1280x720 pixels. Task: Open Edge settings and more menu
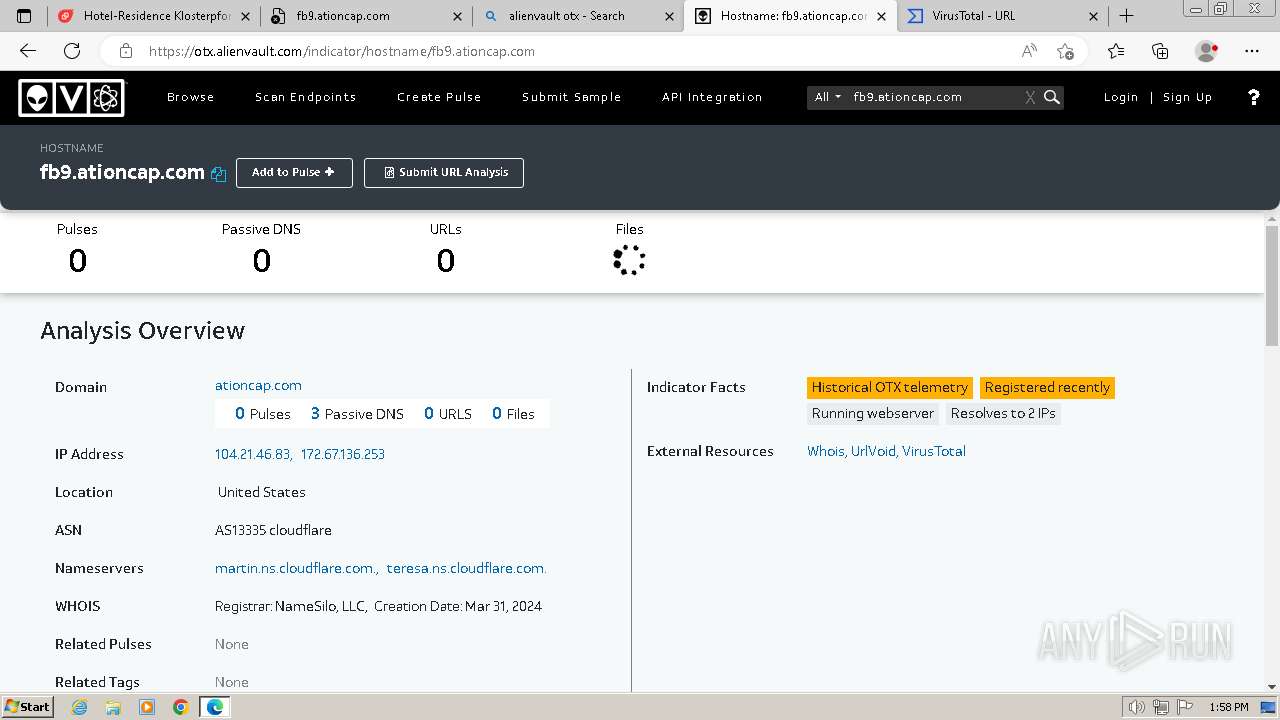1252,51
